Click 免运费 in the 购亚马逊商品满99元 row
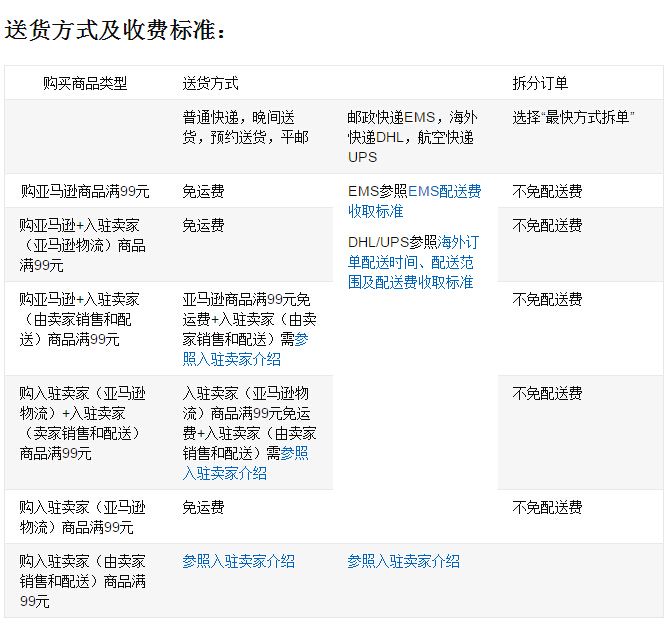The height and width of the screenshot is (629, 669). [203, 191]
